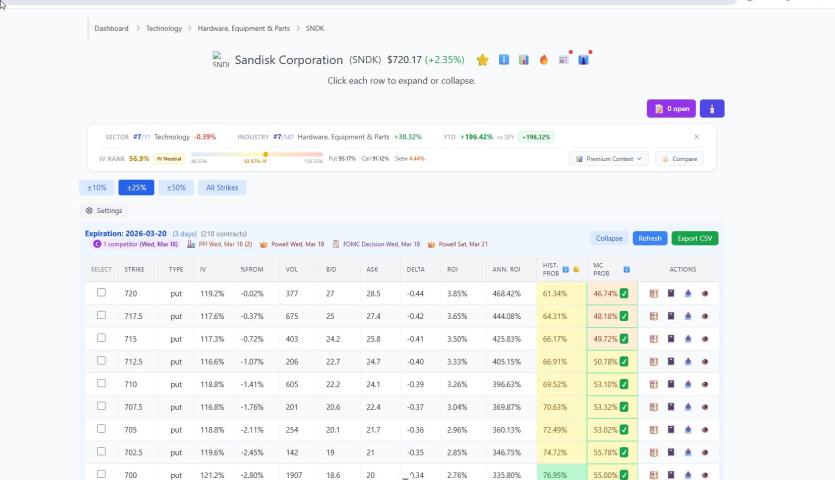Click the green check icon beside 46.74%
This screenshot has height=480, width=835.
[x=624, y=294]
